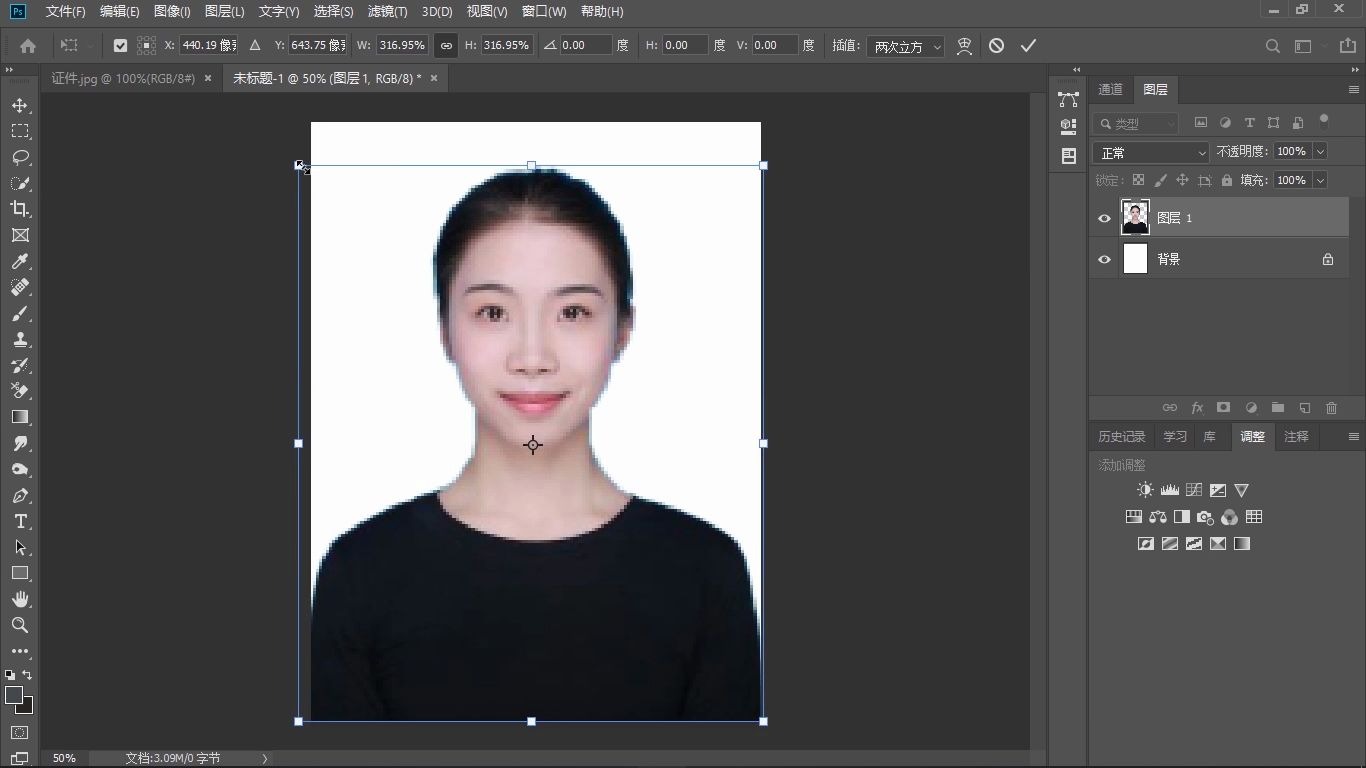
Task: Click the W width percentage field
Action: point(402,46)
